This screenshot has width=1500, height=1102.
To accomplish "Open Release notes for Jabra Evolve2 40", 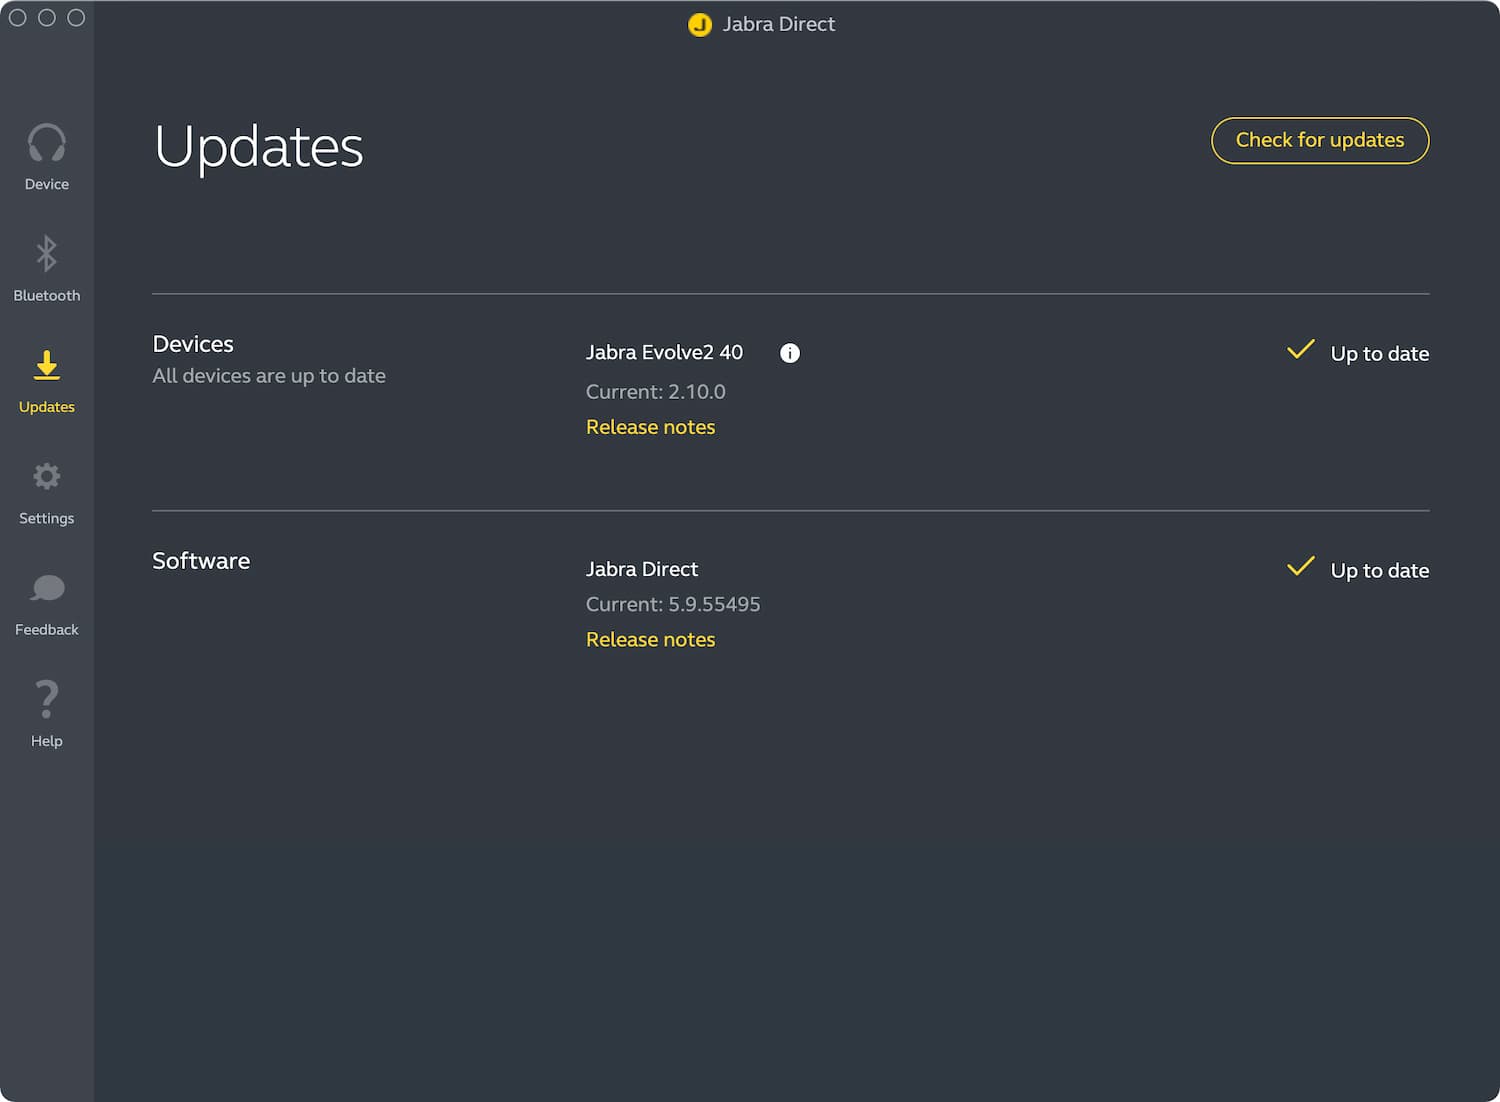I will [651, 427].
